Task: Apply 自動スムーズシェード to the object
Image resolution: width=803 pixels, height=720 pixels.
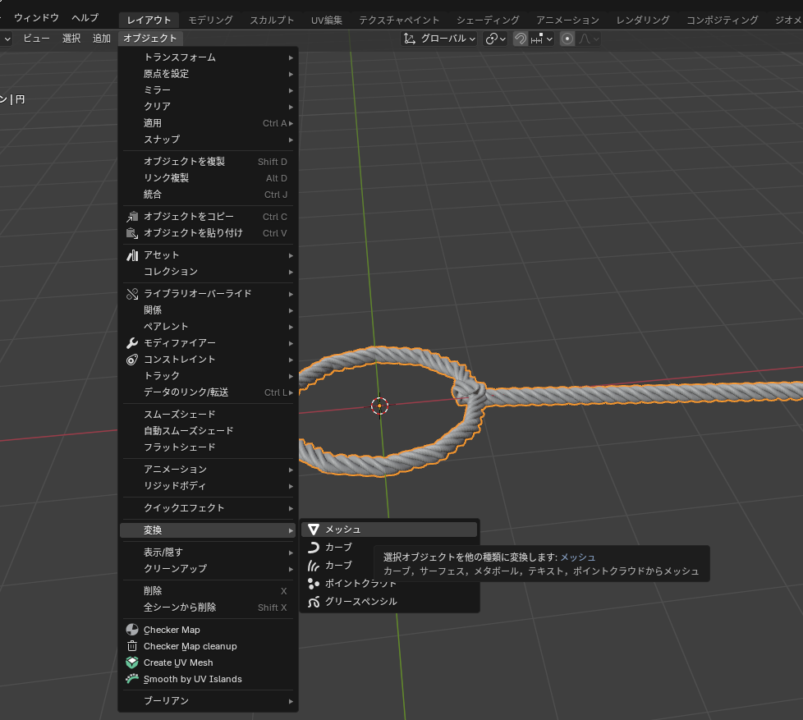Action: pos(188,431)
